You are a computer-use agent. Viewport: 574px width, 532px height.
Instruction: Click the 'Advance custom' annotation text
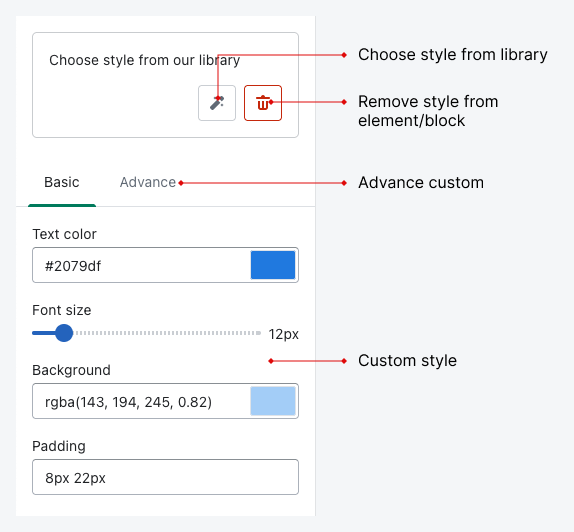point(421,183)
